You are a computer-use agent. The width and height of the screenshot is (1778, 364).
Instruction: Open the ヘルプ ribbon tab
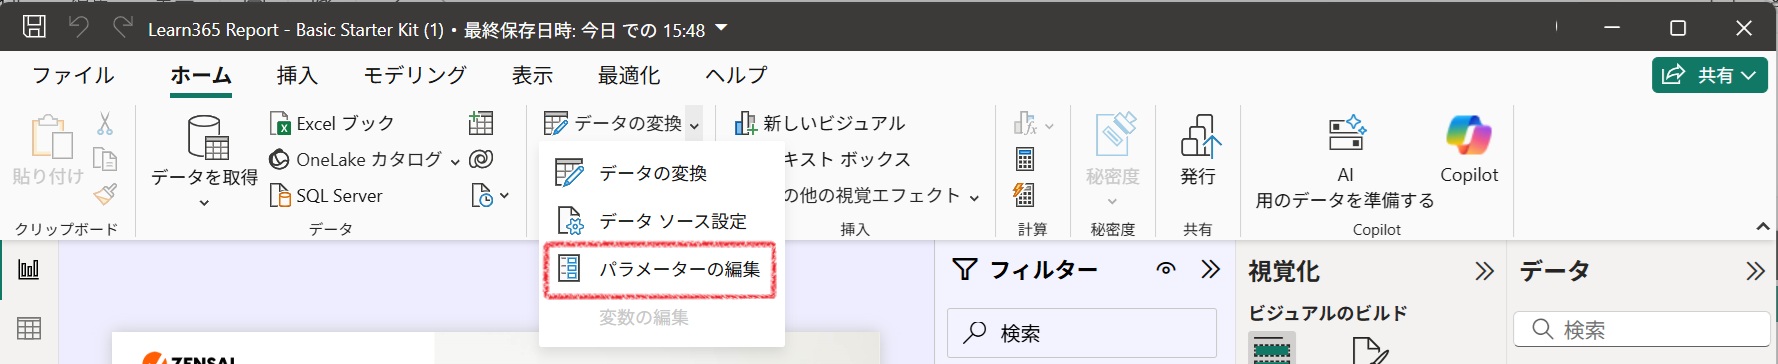tap(736, 75)
